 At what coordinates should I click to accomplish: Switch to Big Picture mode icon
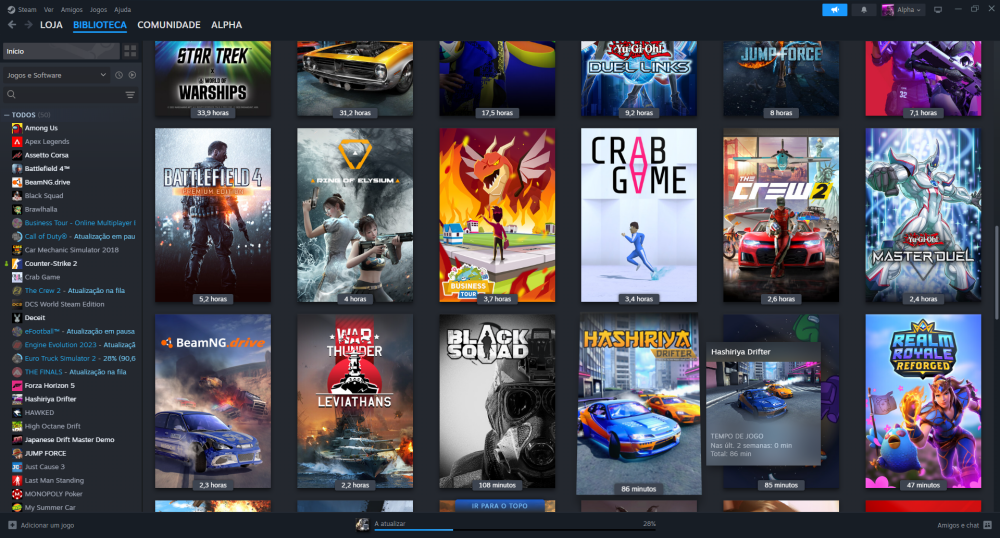pyautogui.click(x=938, y=9)
